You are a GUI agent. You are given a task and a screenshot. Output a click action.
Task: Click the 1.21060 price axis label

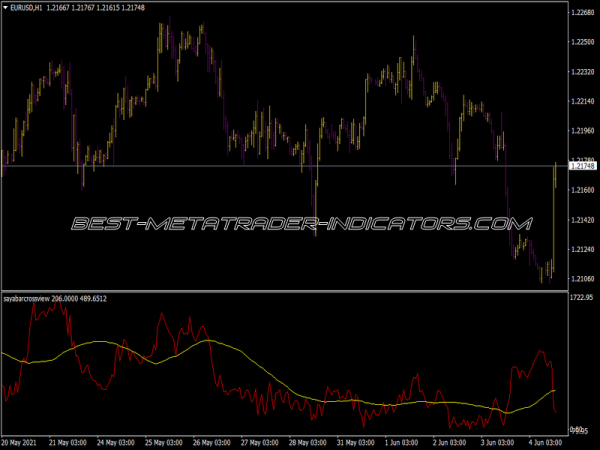(x=581, y=280)
